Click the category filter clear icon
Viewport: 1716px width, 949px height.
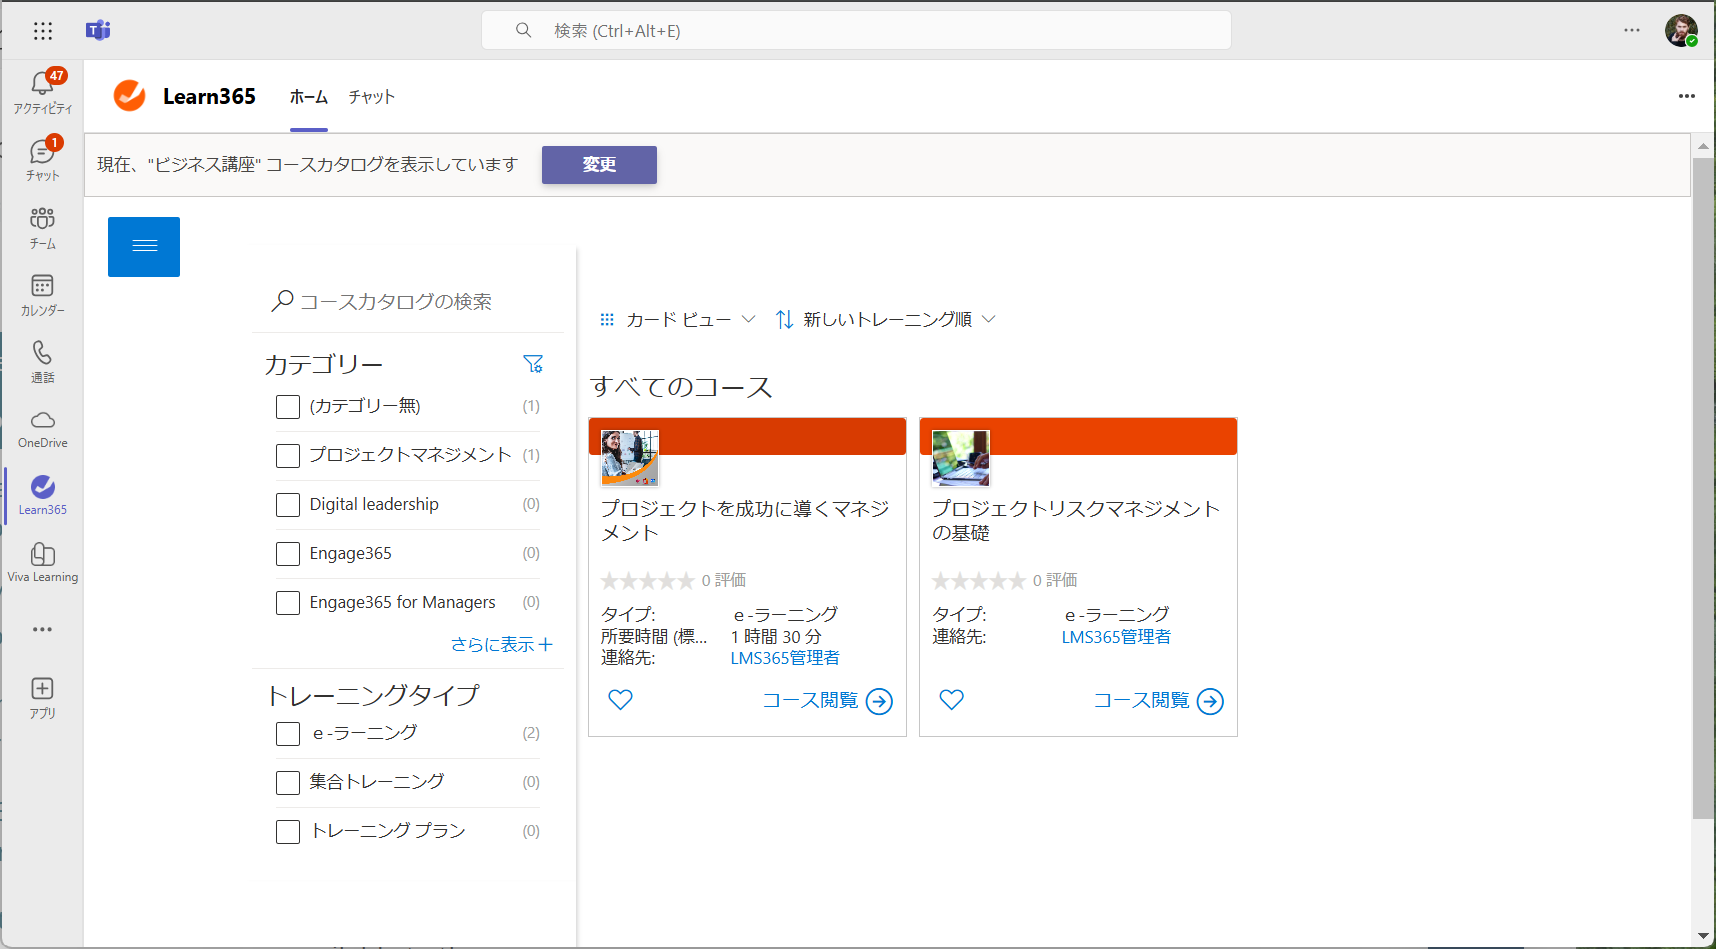coord(533,364)
